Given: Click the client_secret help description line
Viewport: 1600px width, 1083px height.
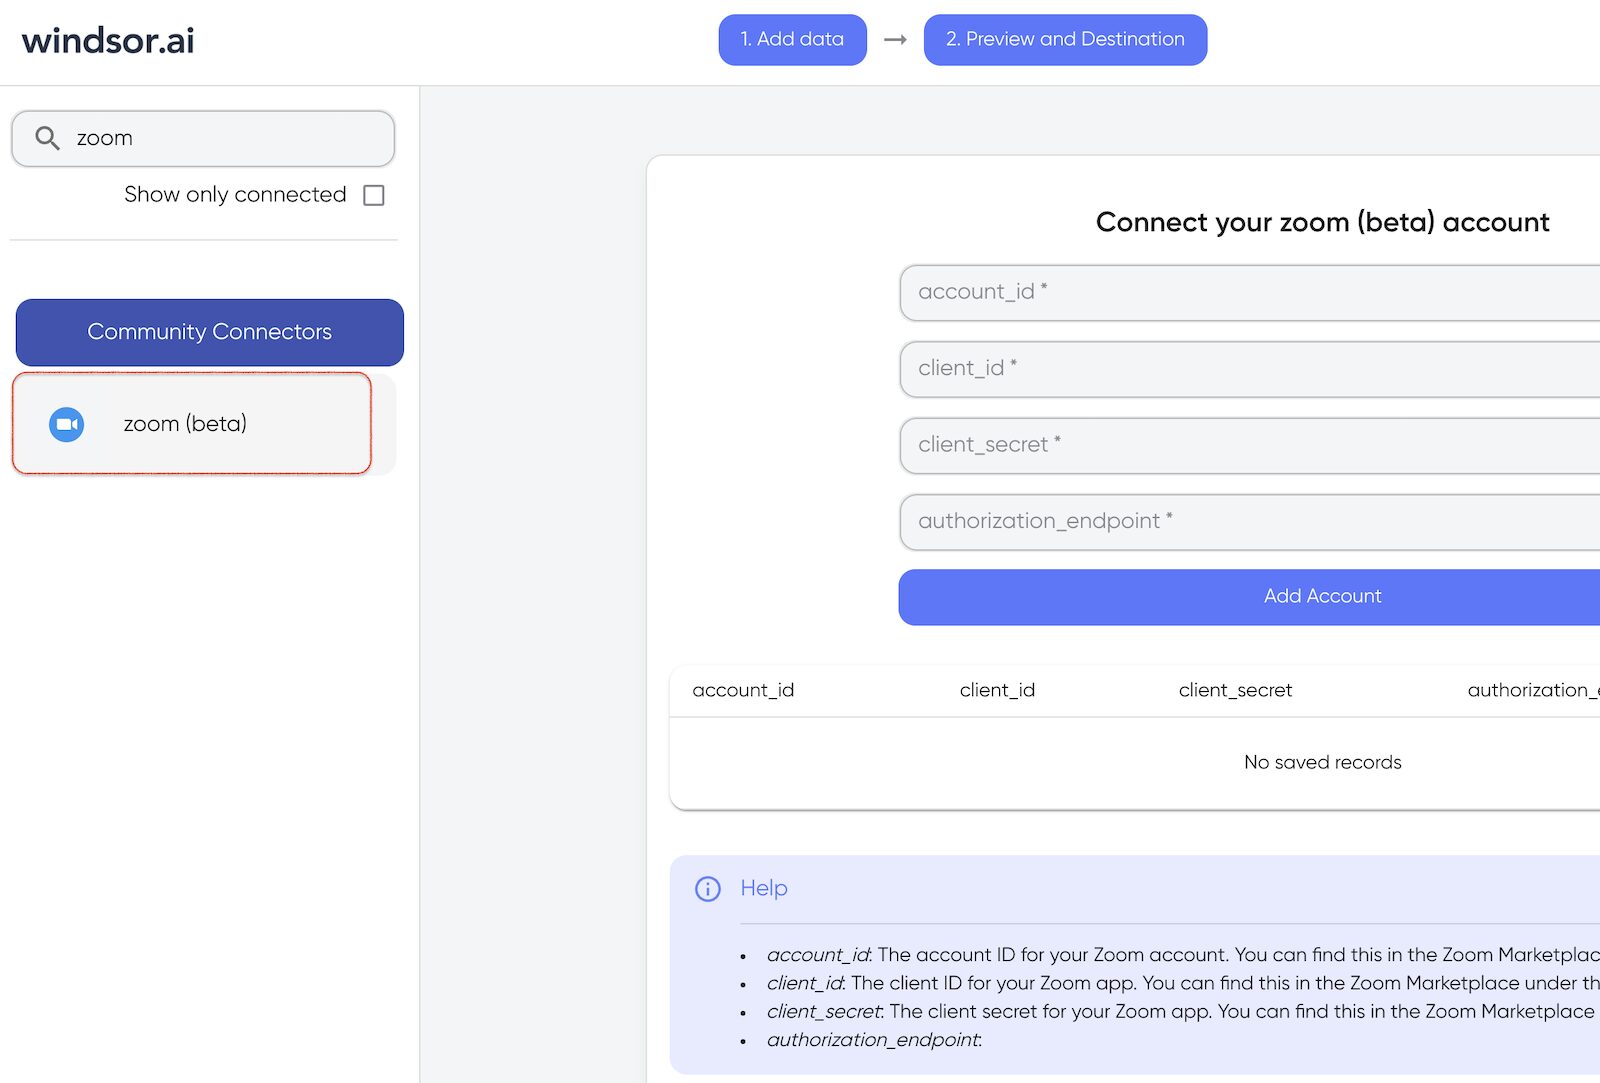Looking at the screenshot, I should 1183,1011.
